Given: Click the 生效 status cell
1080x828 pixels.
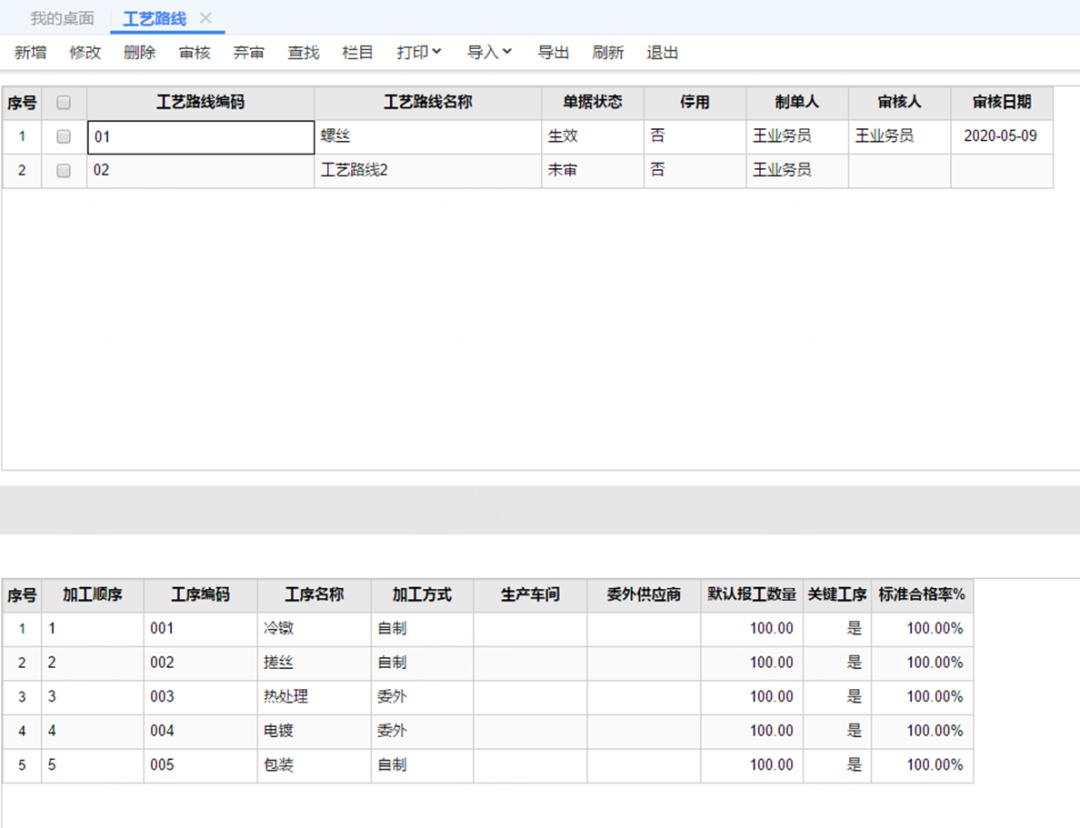Looking at the screenshot, I should click(592, 136).
